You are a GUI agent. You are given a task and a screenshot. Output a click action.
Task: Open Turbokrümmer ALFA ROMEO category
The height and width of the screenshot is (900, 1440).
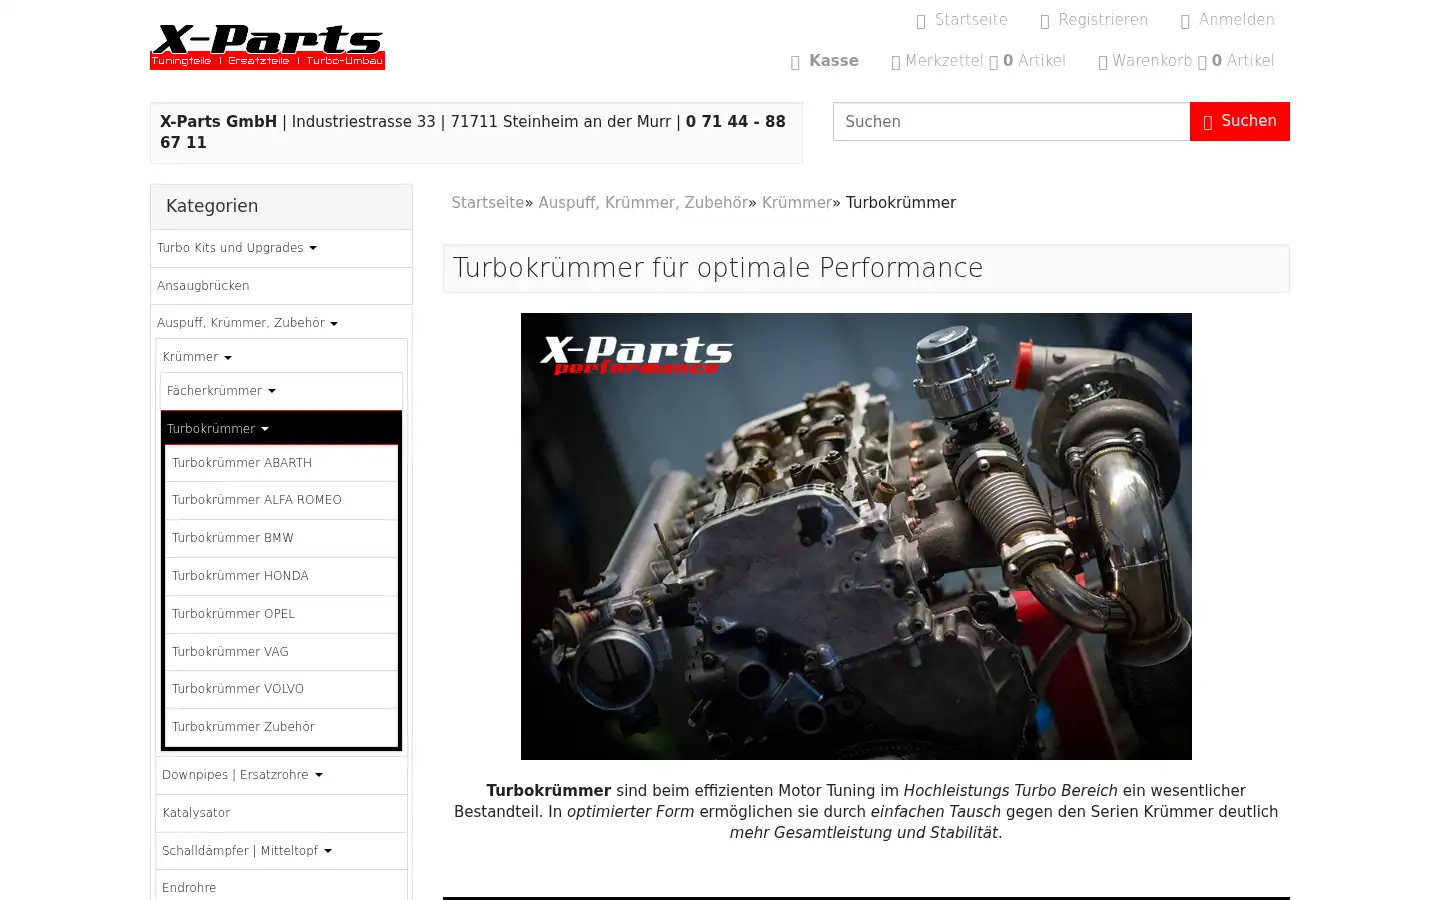(281, 500)
